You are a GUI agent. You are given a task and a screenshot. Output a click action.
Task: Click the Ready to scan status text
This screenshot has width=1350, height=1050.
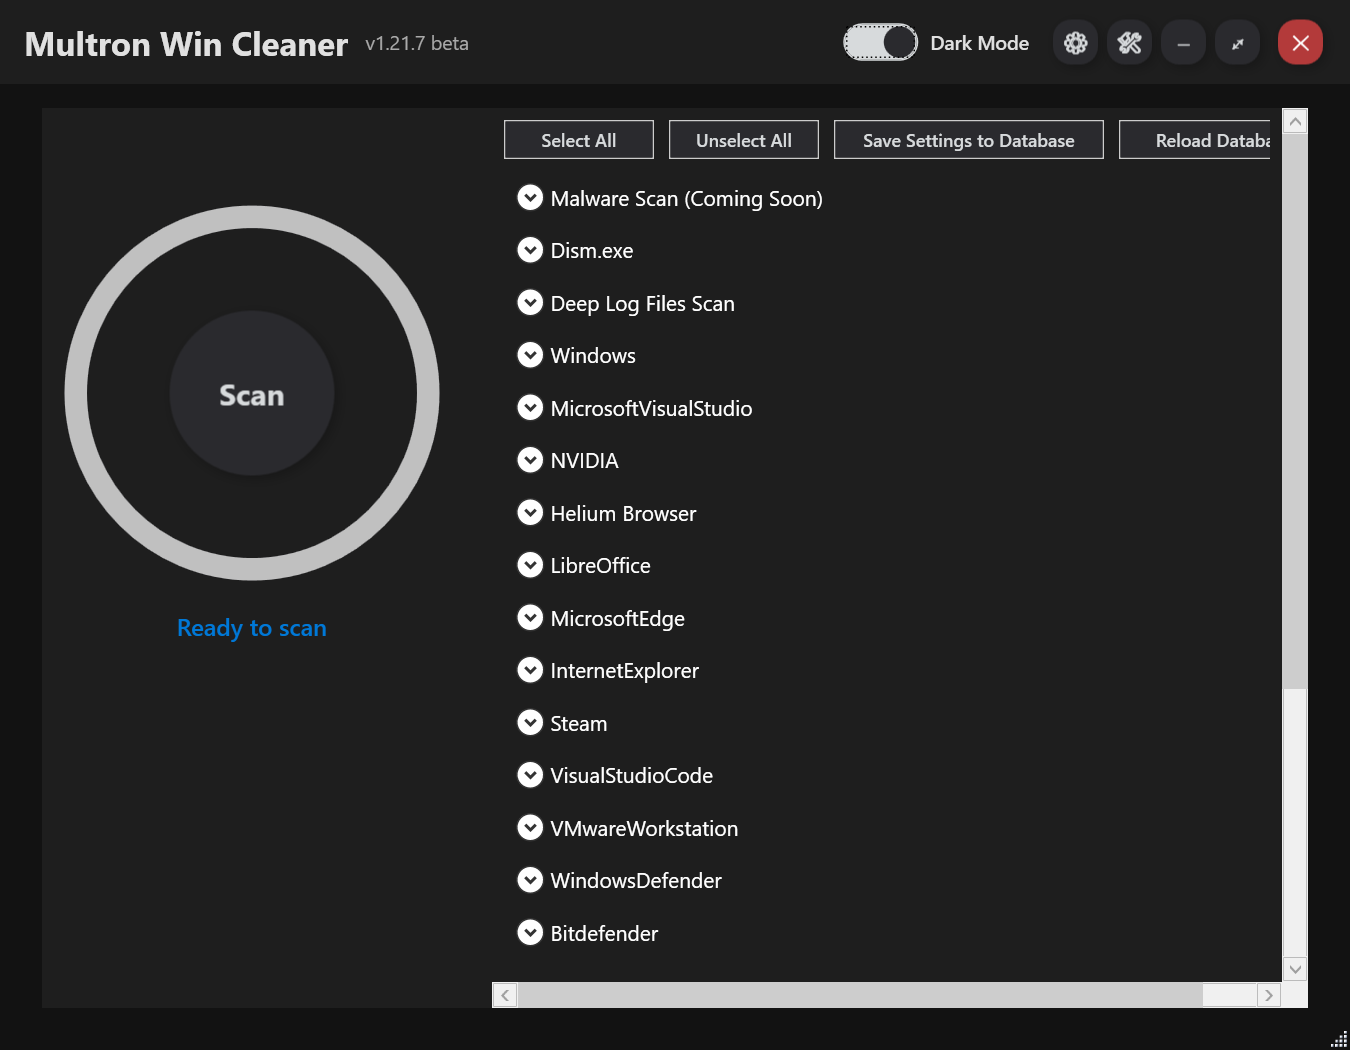point(252,628)
